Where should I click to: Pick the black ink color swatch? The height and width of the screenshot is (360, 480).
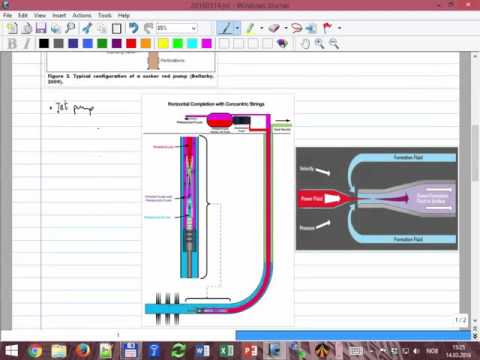click(44, 43)
